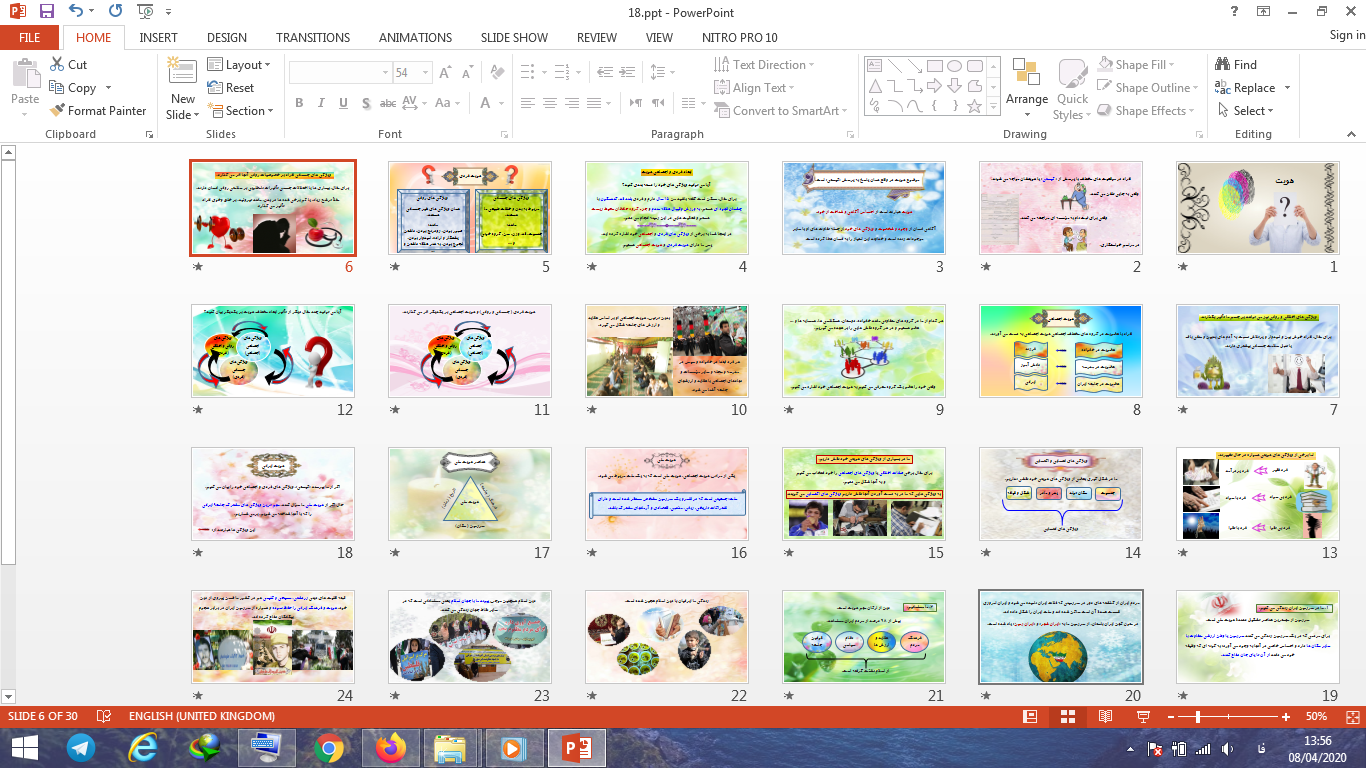Viewport: 1366px width, 768px height.
Task: Click the New Slide button
Action: (183, 90)
